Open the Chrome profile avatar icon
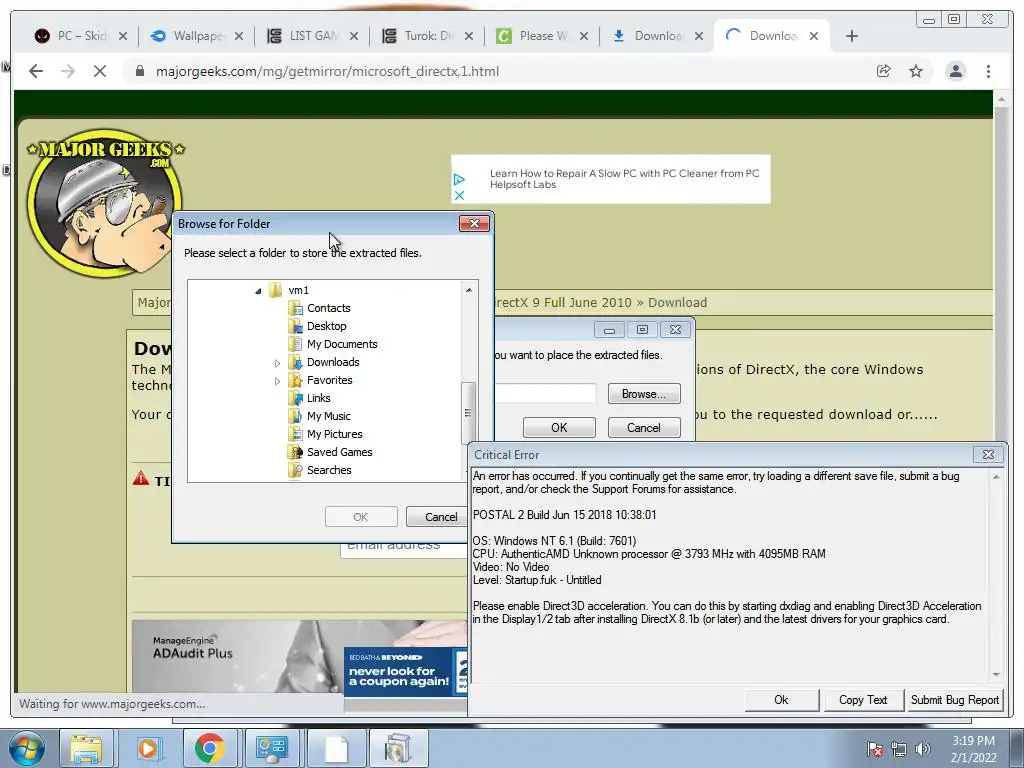The width and height of the screenshot is (1024, 768). point(955,71)
